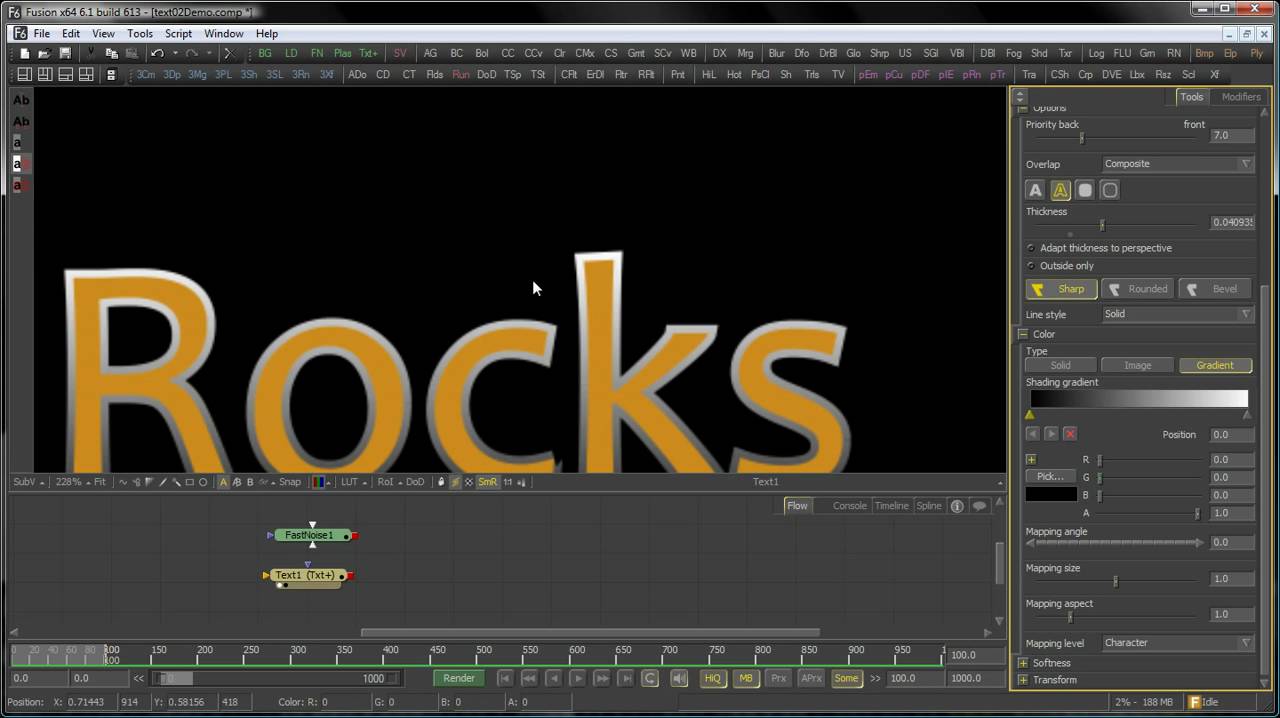Toggle APrx auto proxy mode
1280x718 pixels.
[811, 678]
